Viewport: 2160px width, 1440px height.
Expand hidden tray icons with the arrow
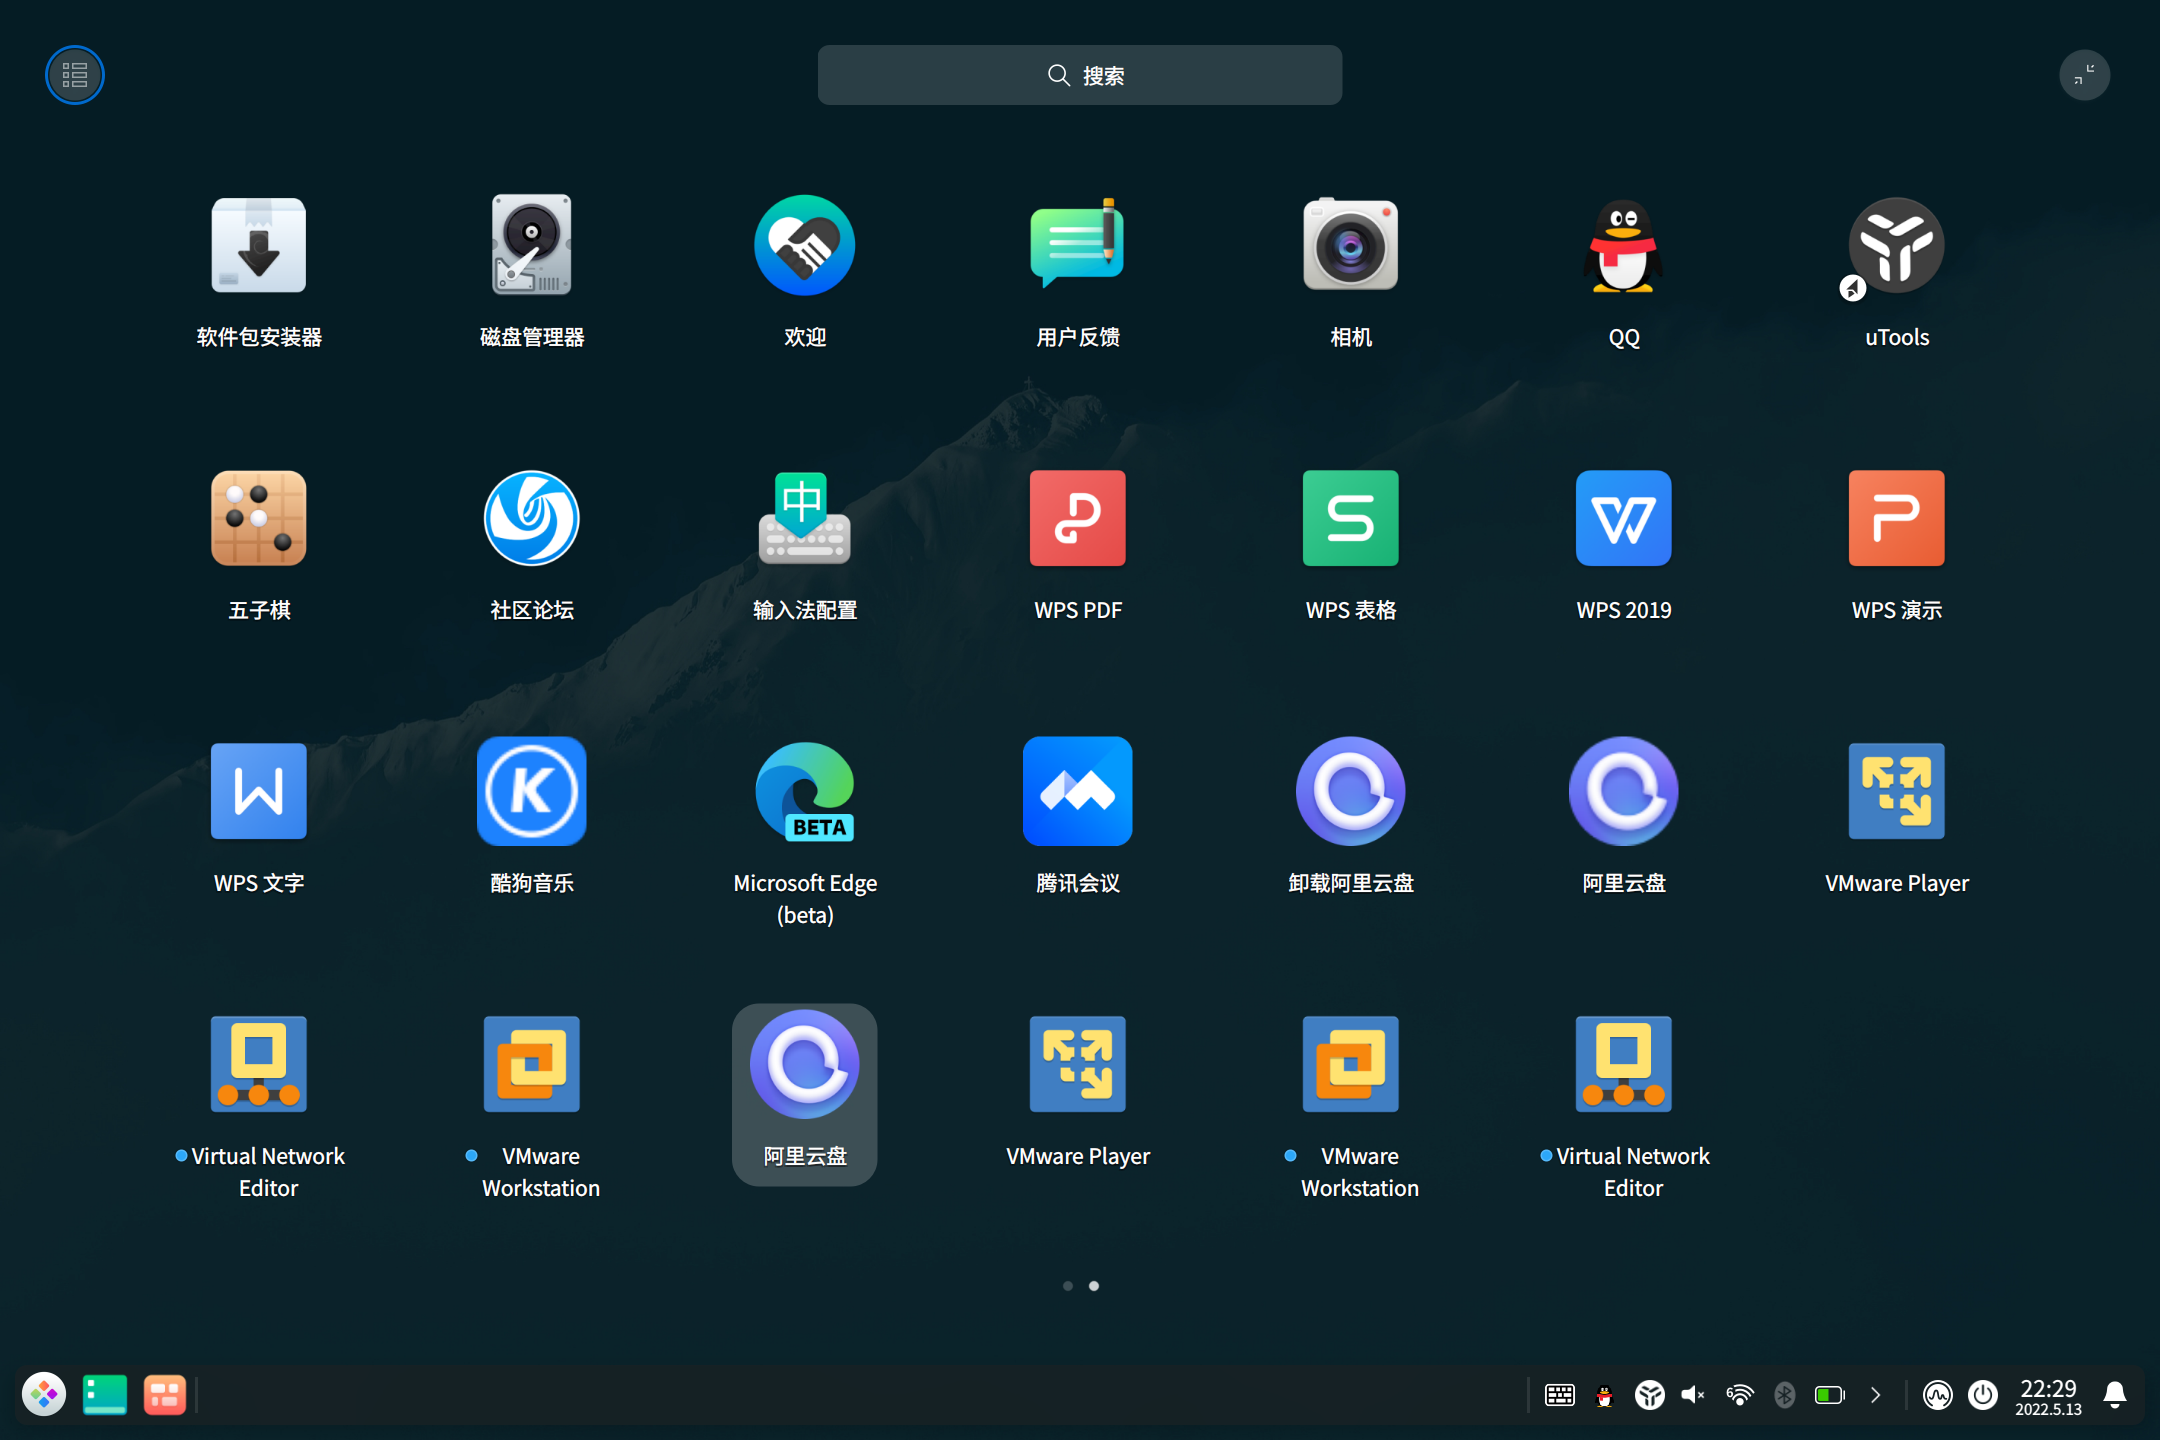pyautogui.click(x=1875, y=1393)
